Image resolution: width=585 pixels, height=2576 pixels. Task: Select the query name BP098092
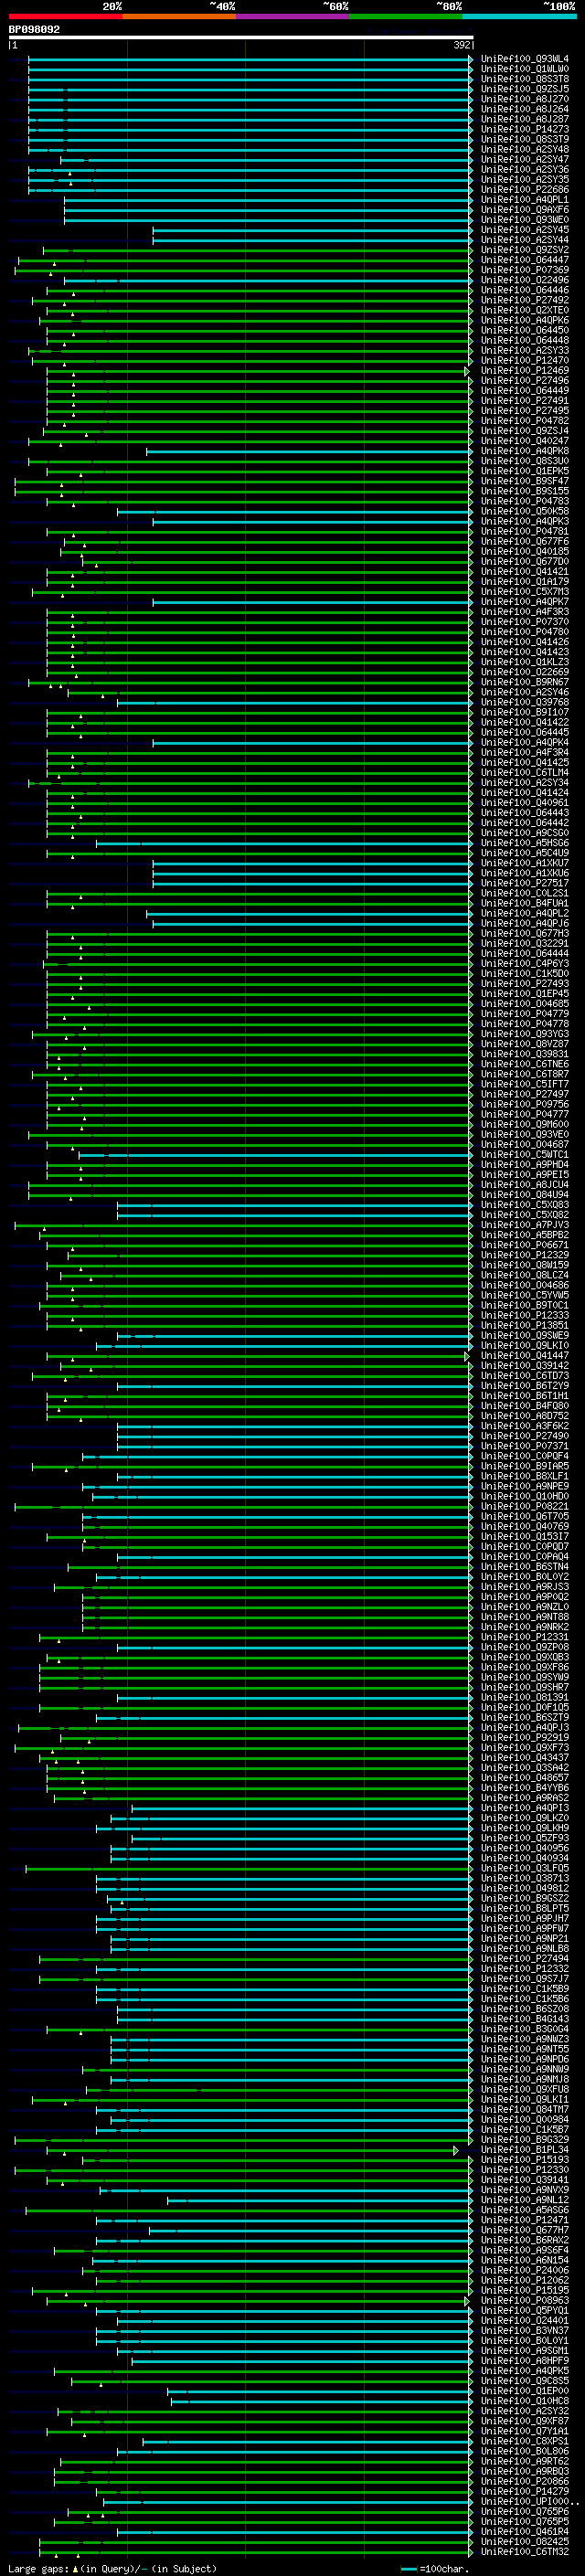pos(34,30)
